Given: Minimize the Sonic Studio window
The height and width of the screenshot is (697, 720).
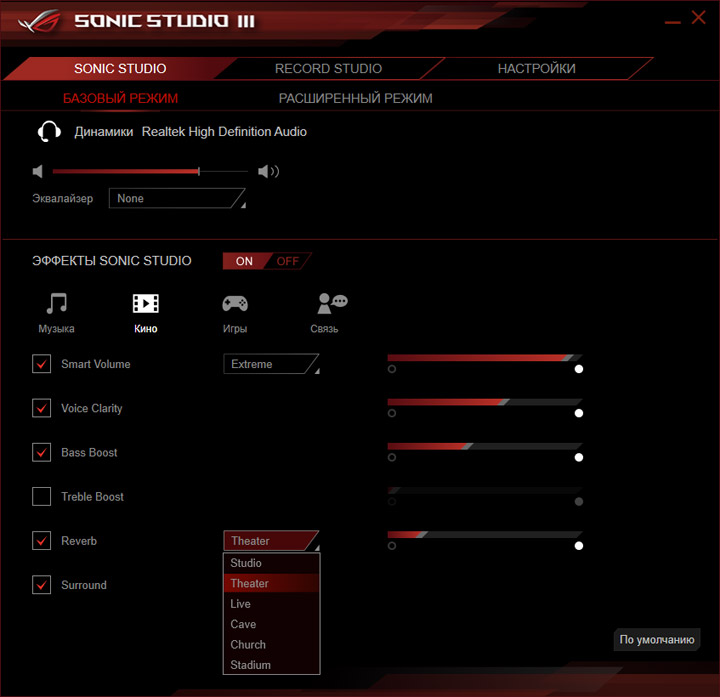Looking at the screenshot, I should pos(673,22).
